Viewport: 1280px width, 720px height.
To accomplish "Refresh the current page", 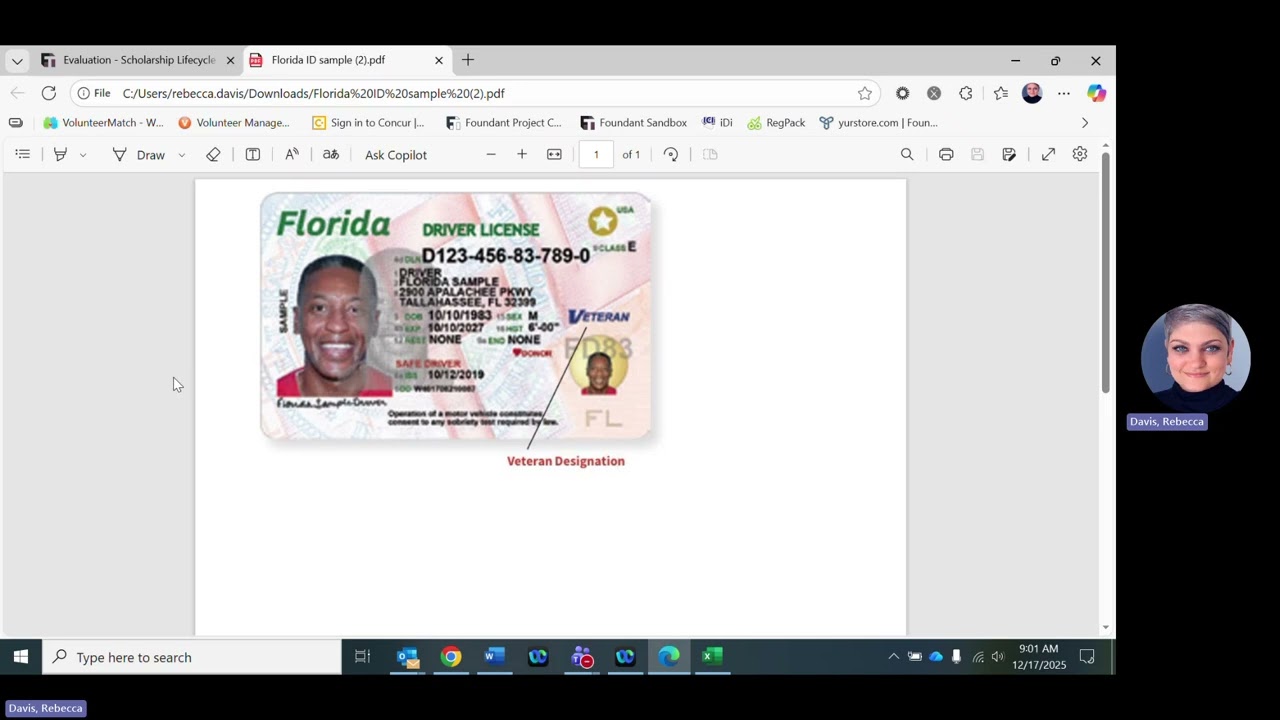I will (x=48, y=93).
